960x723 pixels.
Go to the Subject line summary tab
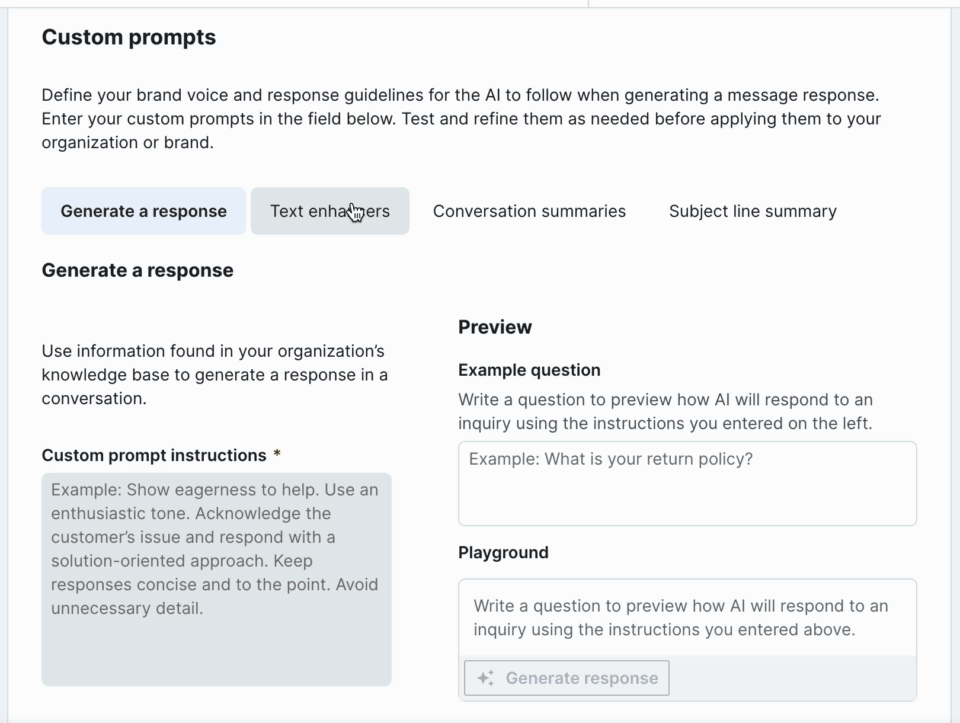click(752, 211)
